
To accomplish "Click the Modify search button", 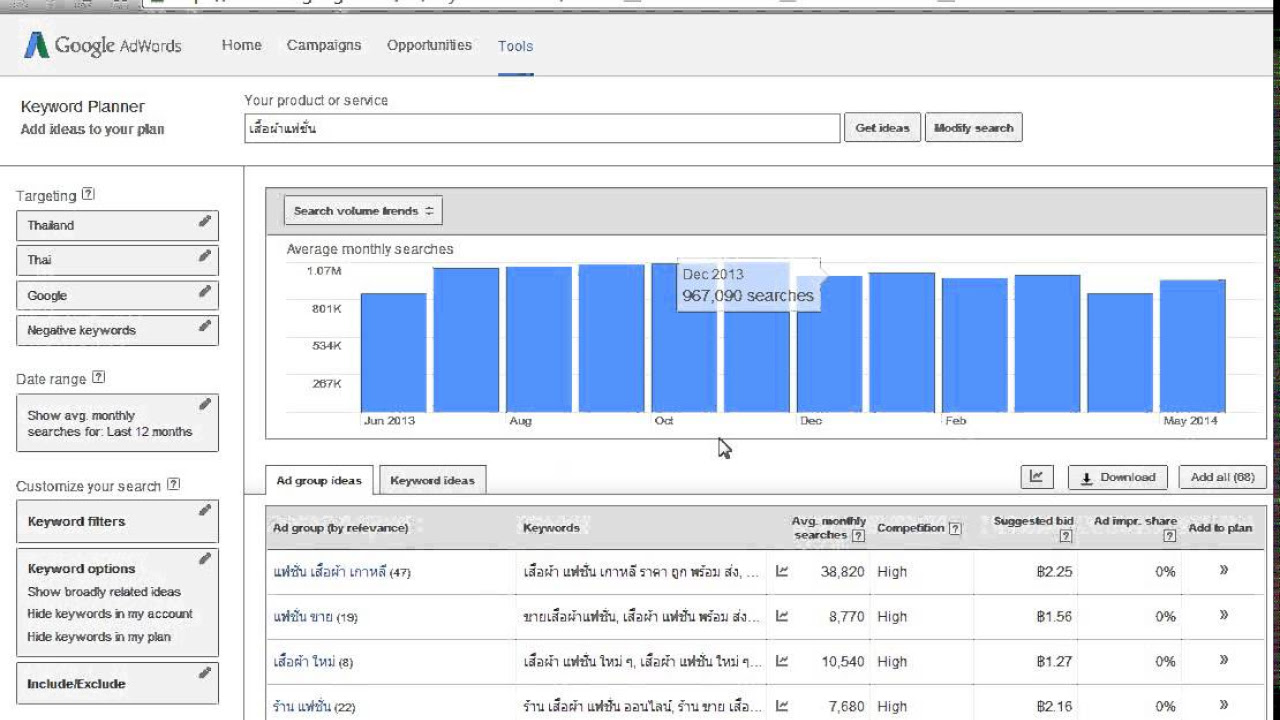I will (x=973, y=128).
